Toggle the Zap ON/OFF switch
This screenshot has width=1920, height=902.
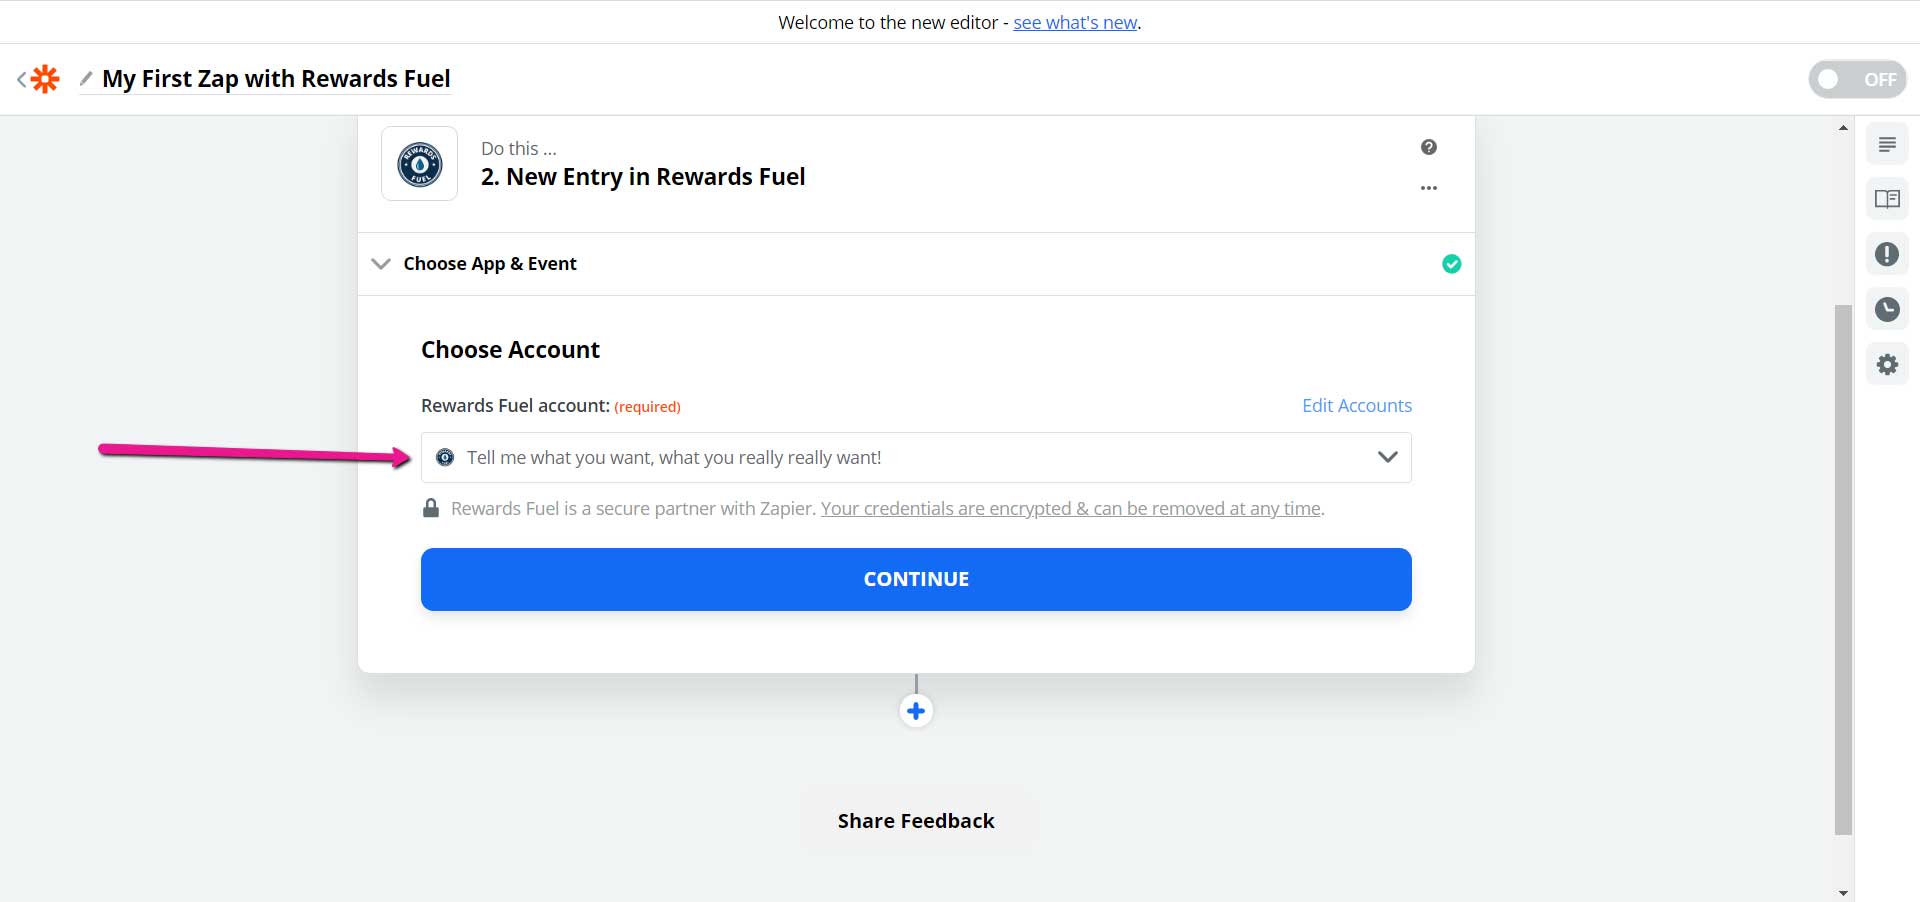pos(1857,79)
